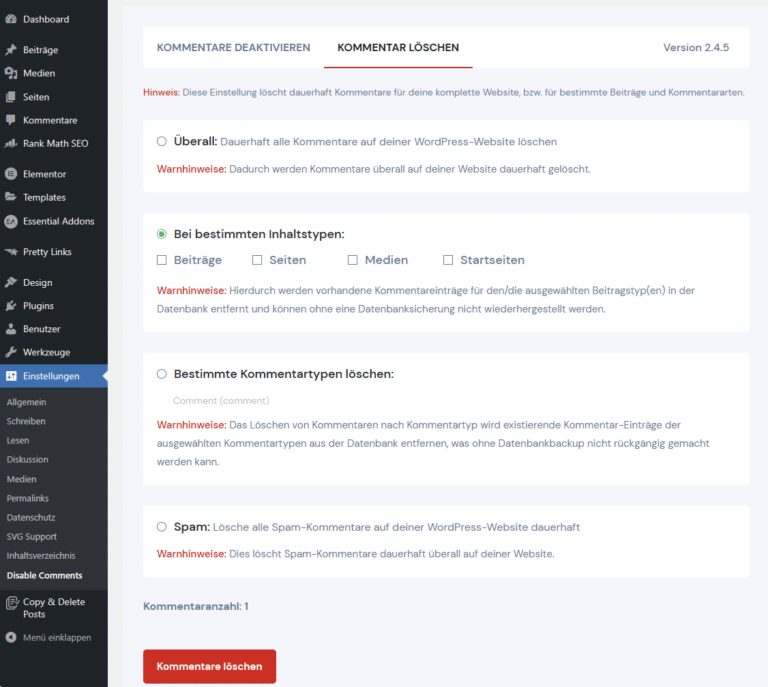Click the Plugins plug icon

point(11,306)
